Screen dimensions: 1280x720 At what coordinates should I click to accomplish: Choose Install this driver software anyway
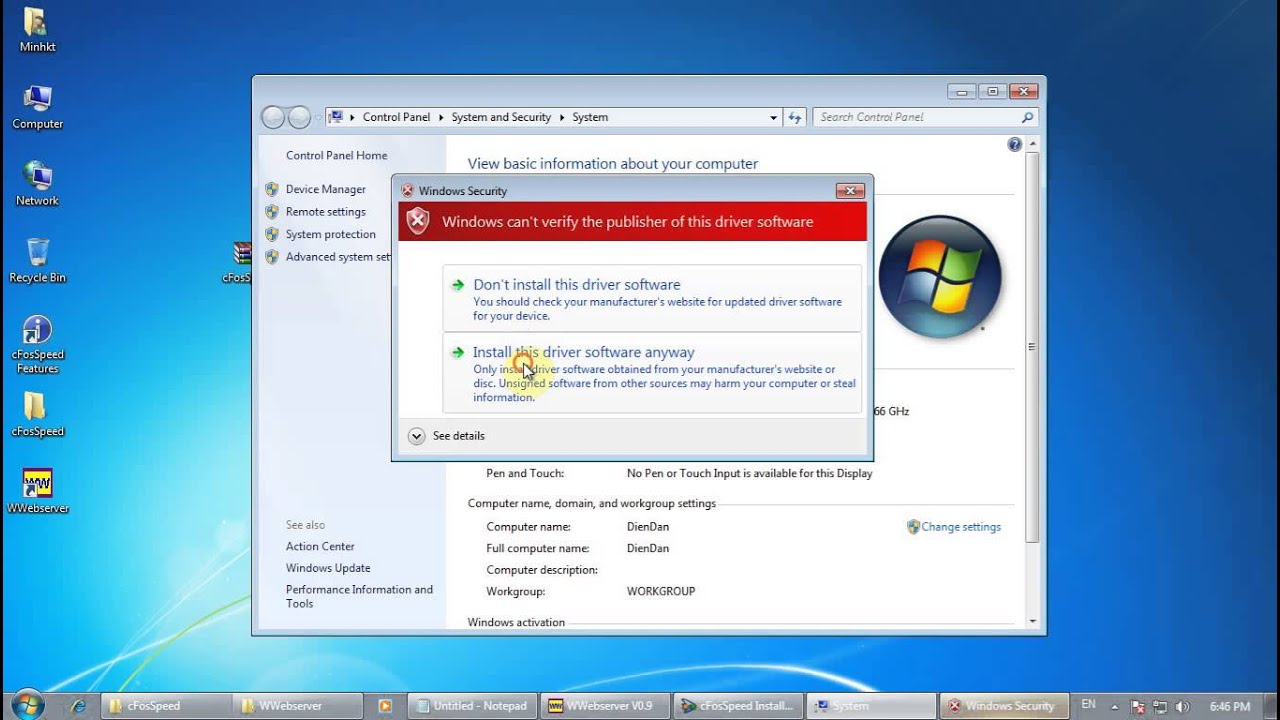651,373
